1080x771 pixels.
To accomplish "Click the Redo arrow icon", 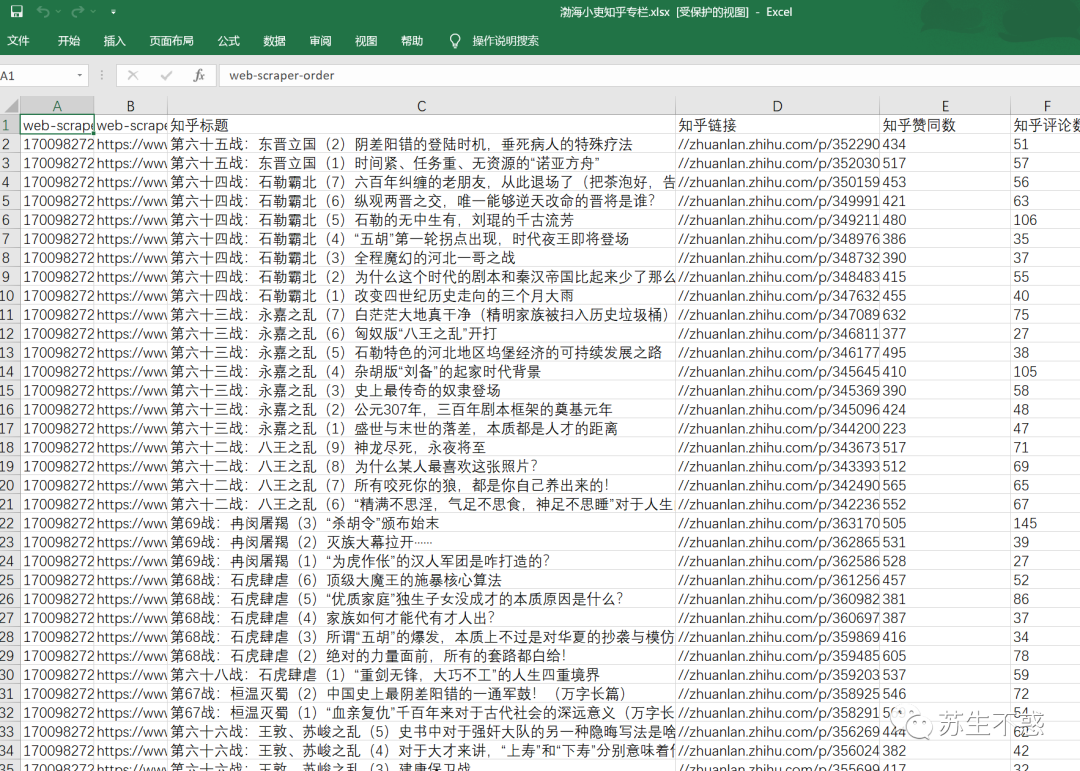I will [x=77, y=11].
